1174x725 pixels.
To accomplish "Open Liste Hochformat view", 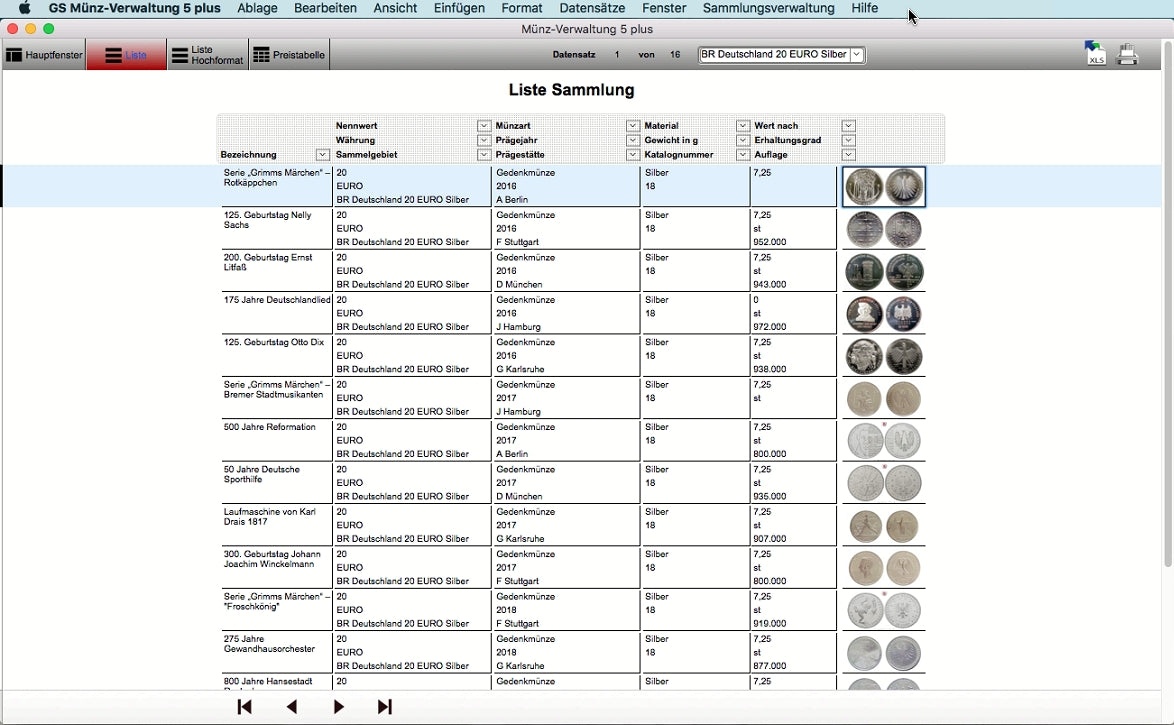I will point(207,55).
